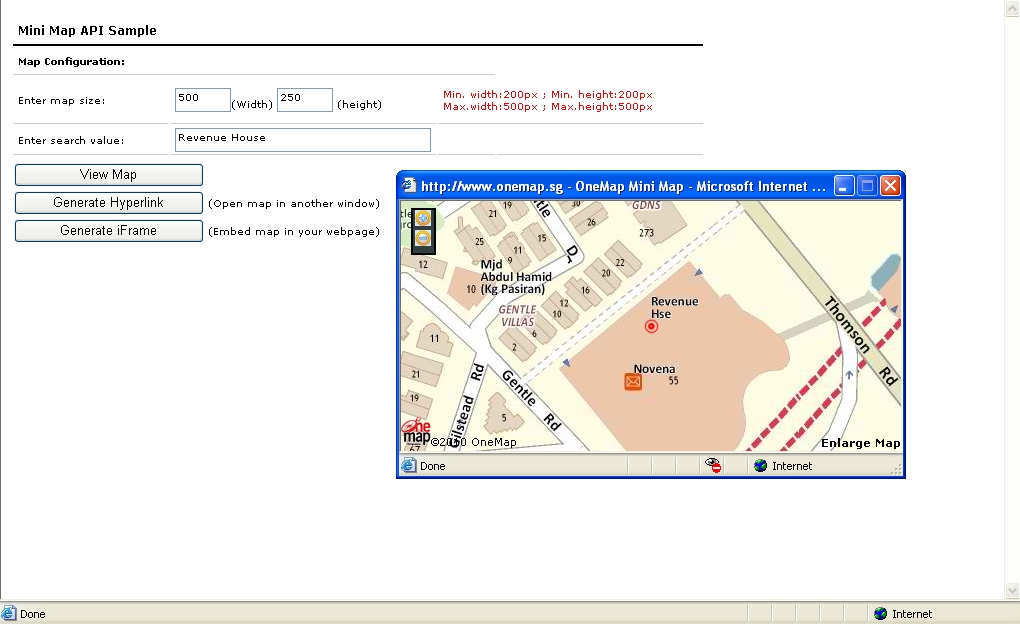Screen dimensions: 1020x624
Task: Click the Thomson Rd street label
Action: pos(861,340)
